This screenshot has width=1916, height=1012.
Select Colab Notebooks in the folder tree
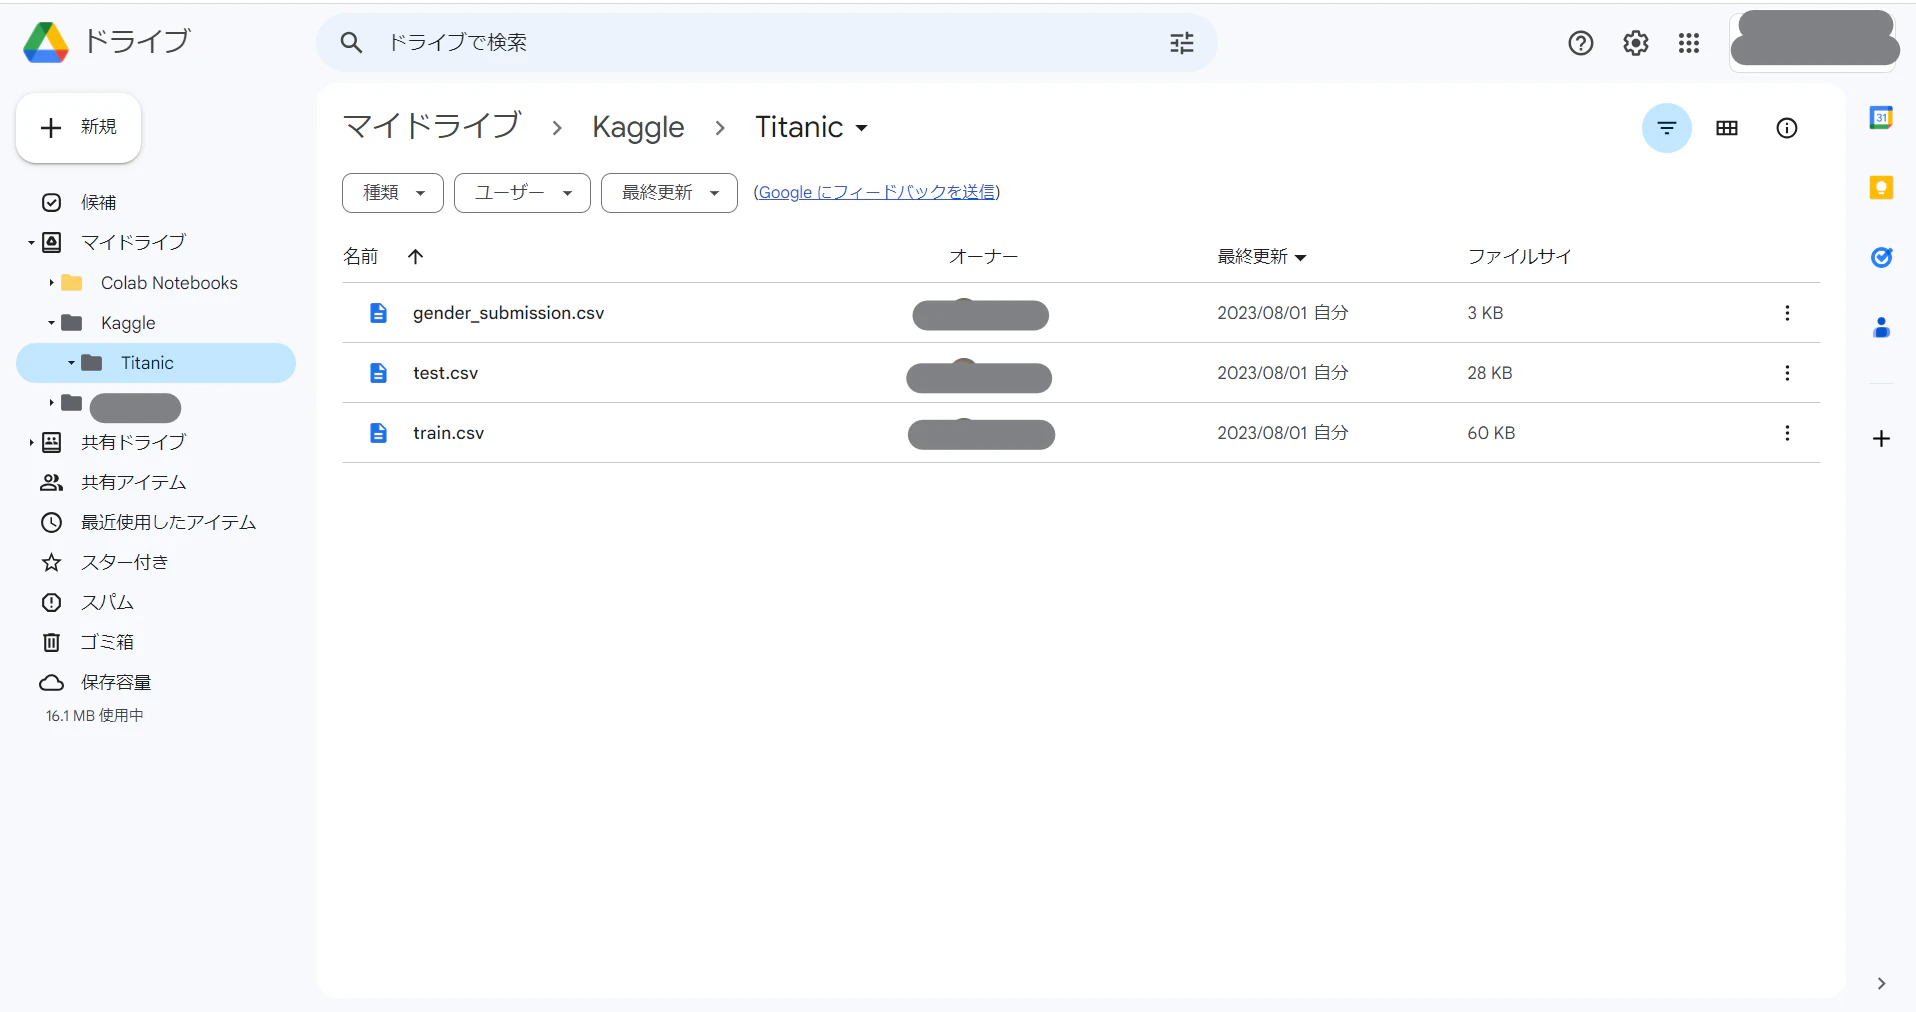[x=169, y=283]
